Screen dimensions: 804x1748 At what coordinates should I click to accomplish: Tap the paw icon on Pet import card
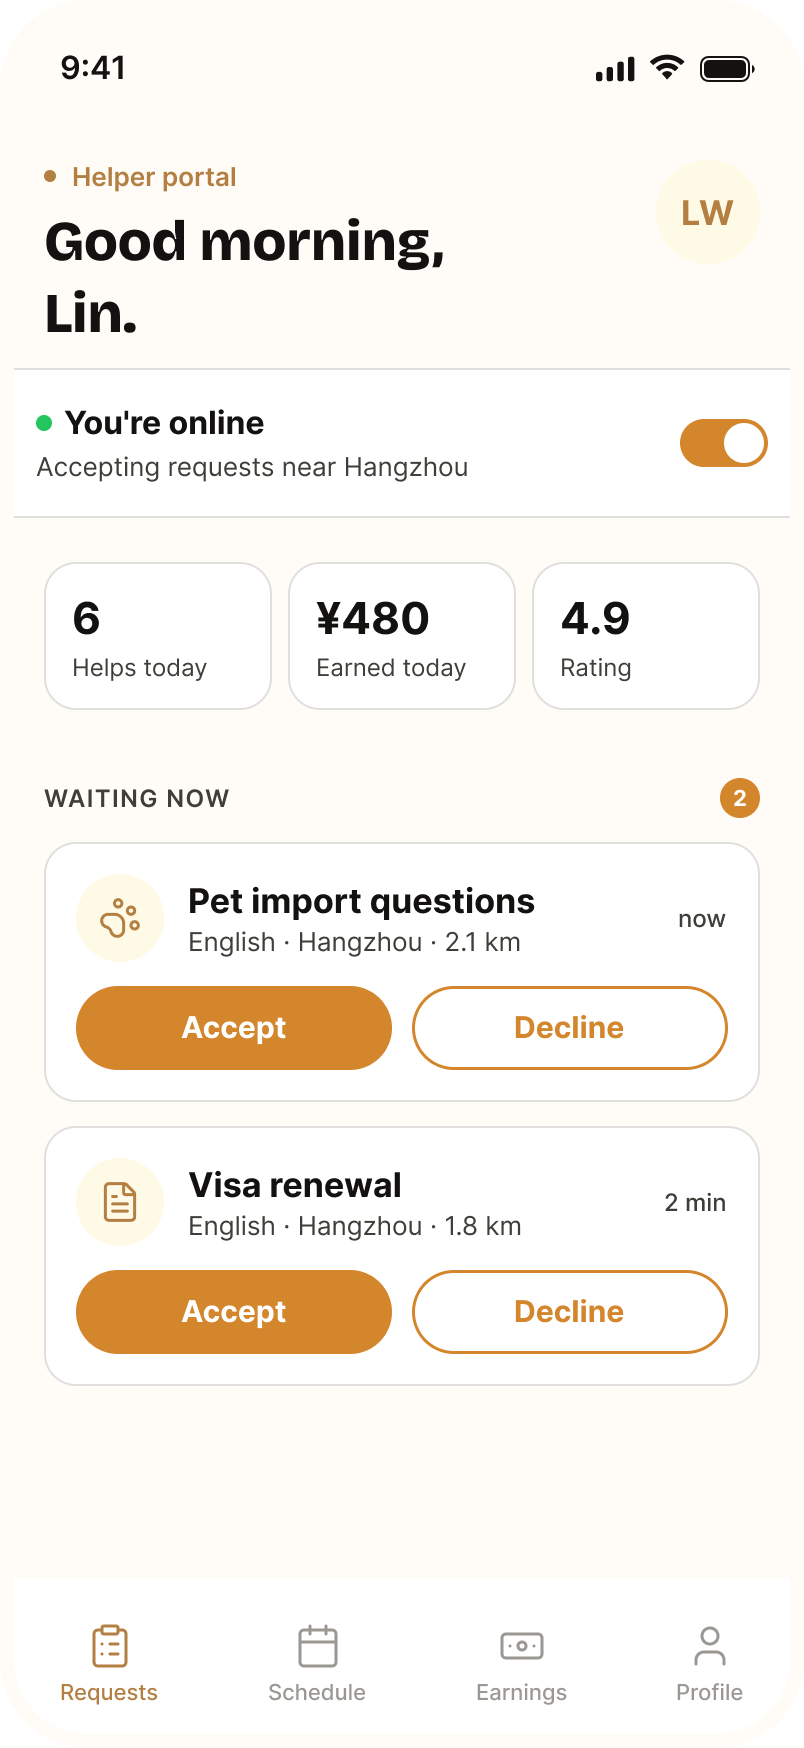120,918
